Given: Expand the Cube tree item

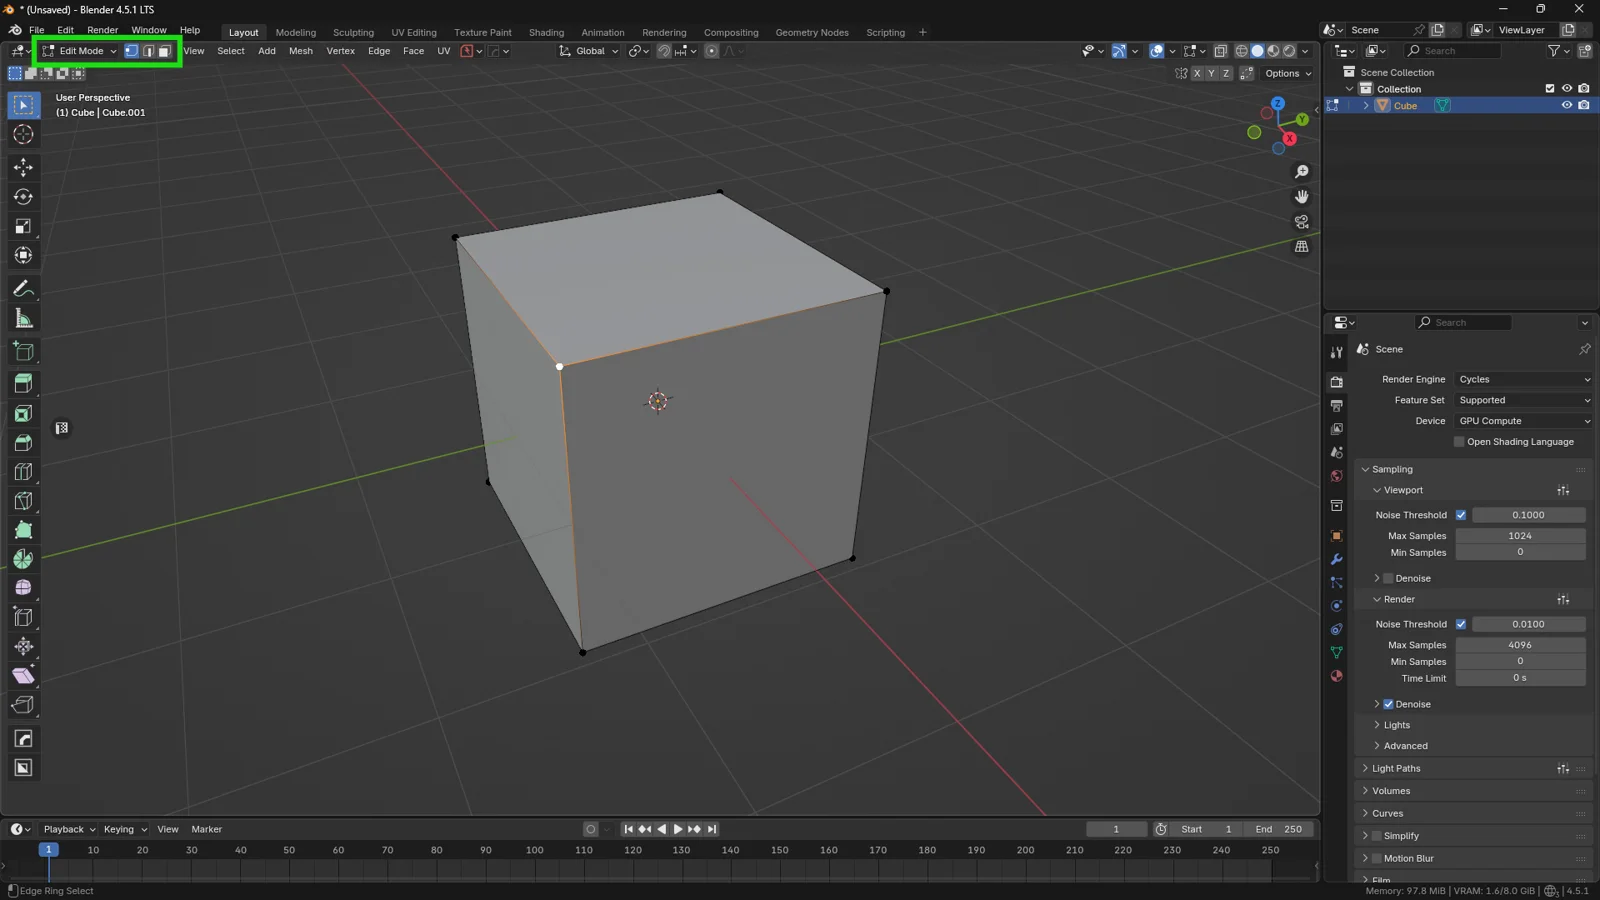Looking at the screenshot, I should click(x=1365, y=105).
